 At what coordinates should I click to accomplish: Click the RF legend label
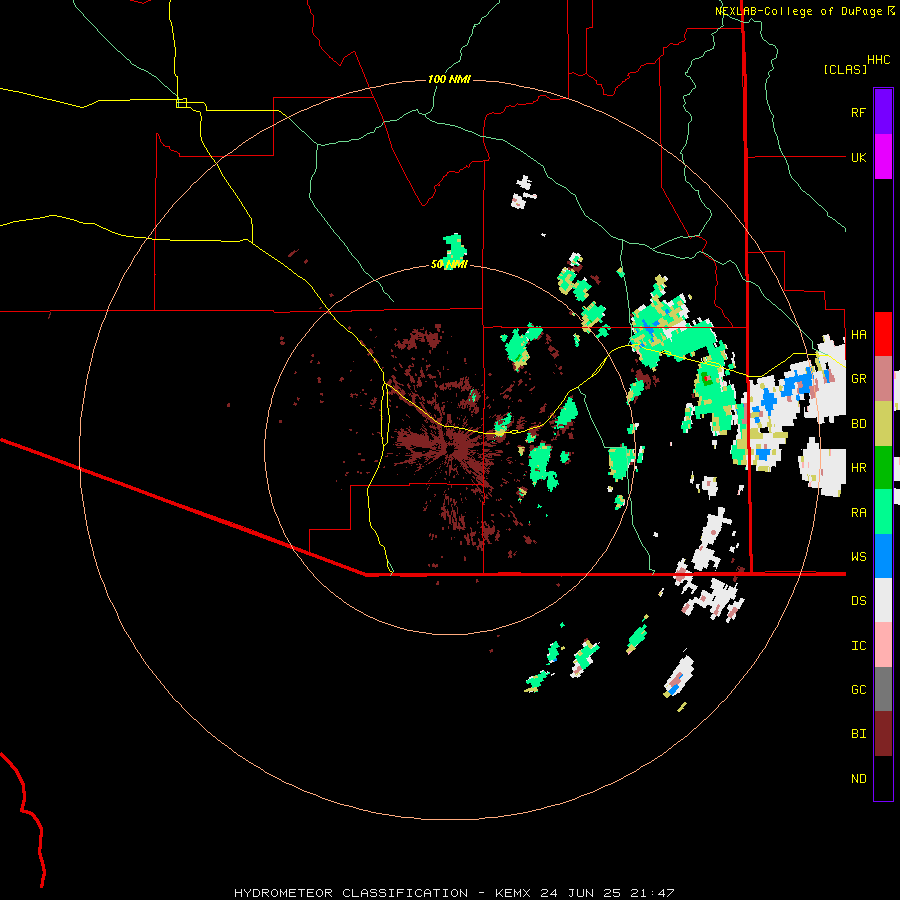click(858, 112)
